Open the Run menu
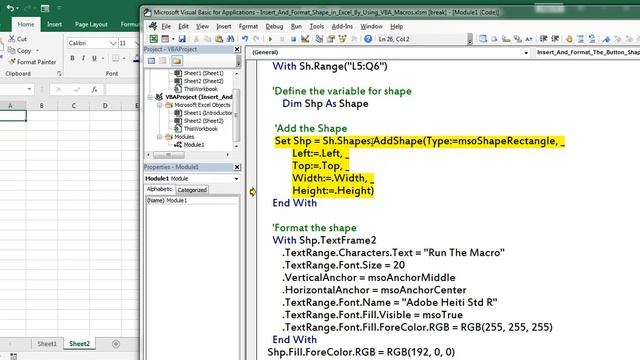 296,27
